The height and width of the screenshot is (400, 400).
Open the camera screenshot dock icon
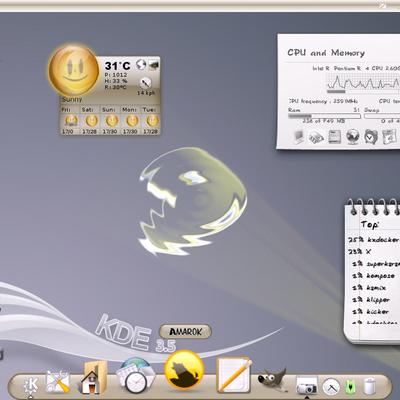(307, 386)
